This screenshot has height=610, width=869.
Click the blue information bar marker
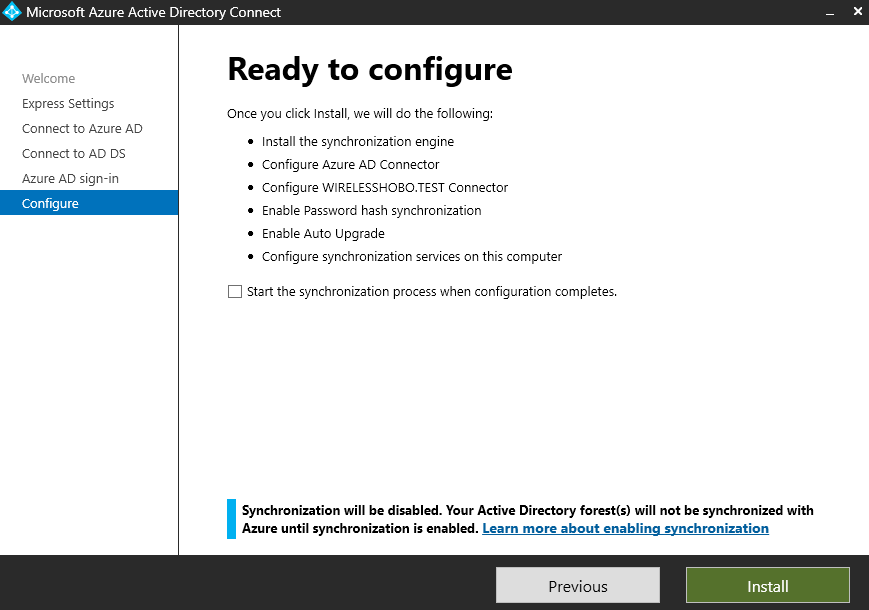tap(232, 519)
